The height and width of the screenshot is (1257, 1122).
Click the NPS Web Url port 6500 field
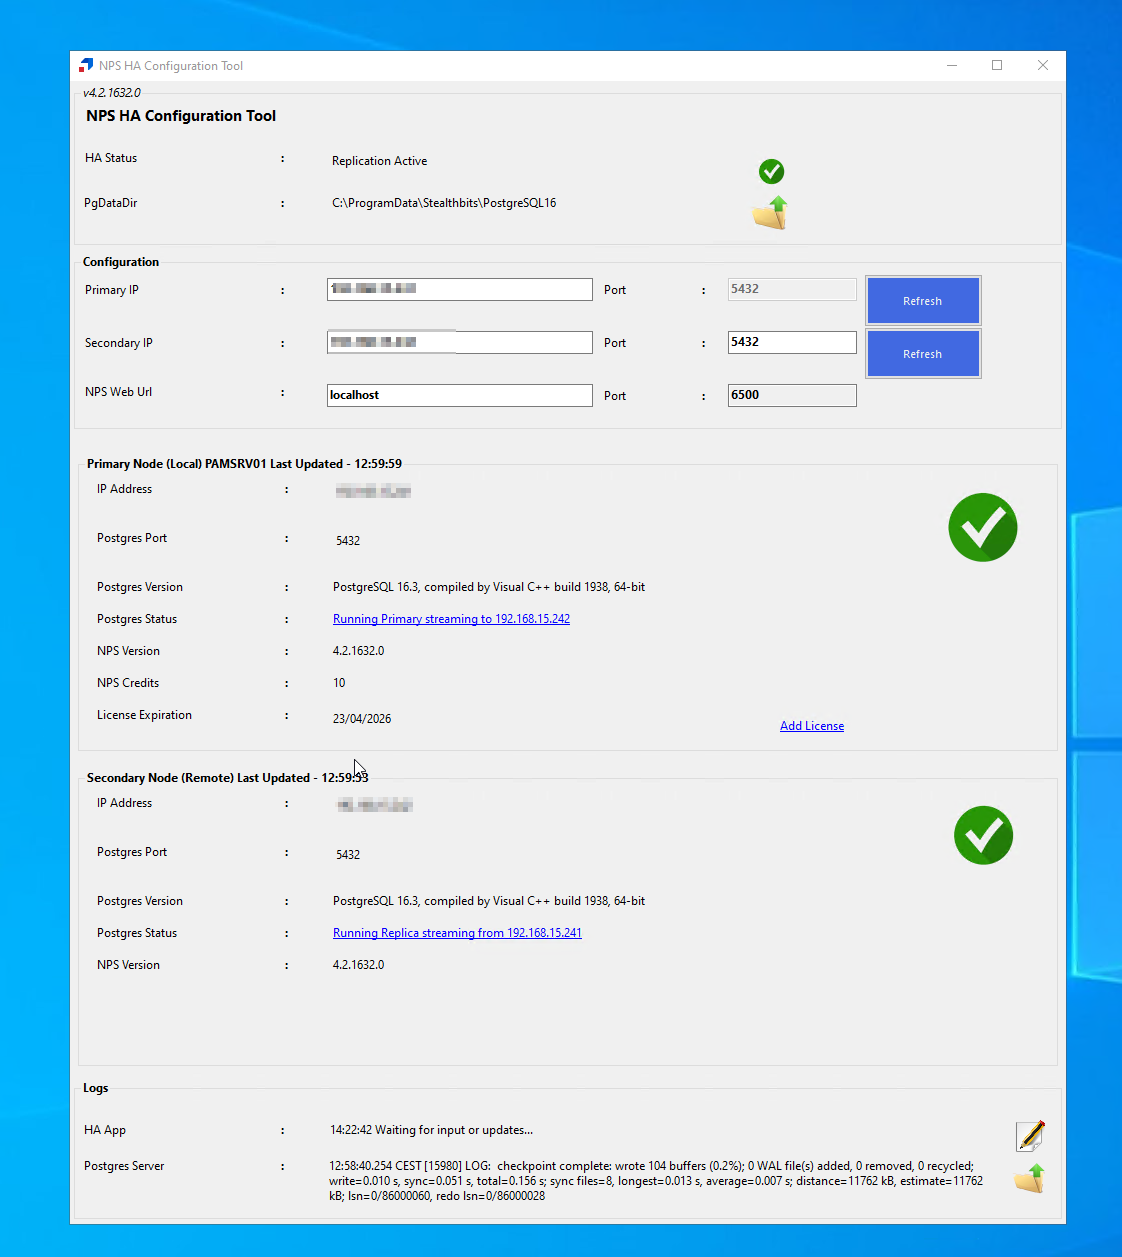791,395
